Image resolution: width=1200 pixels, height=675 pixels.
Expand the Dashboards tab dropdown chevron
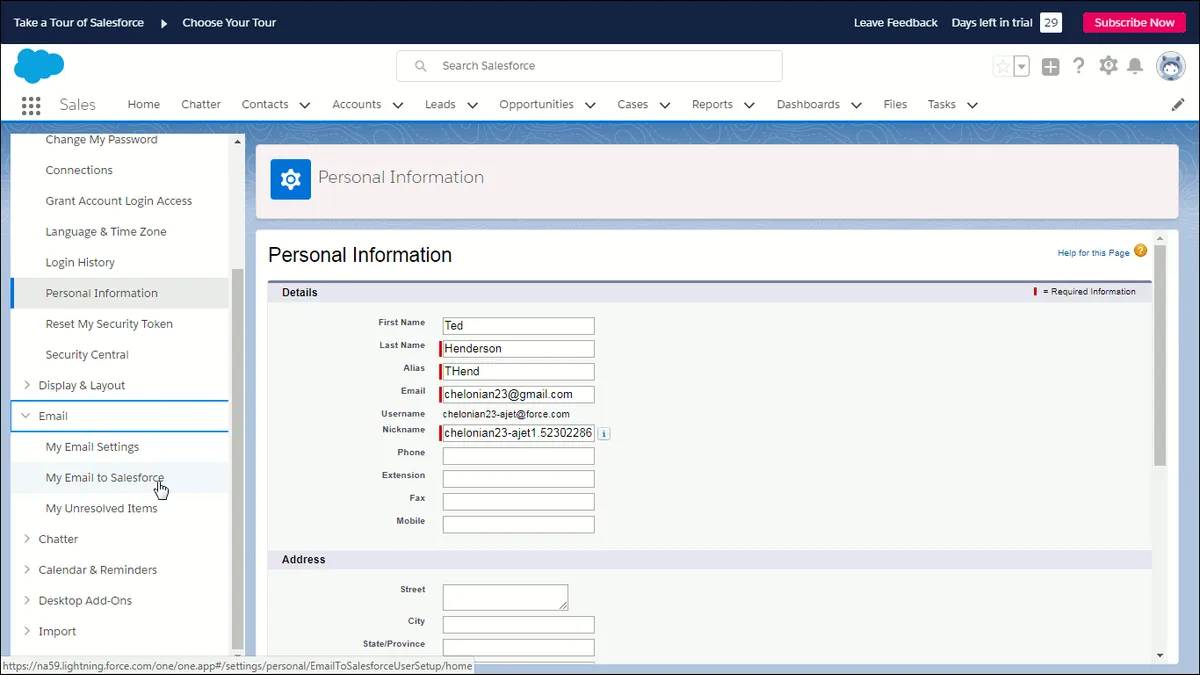coord(856,105)
